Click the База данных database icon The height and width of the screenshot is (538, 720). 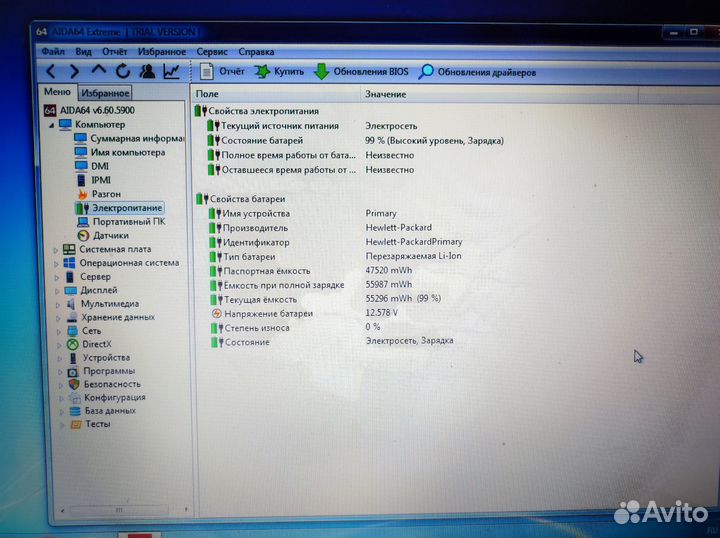click(x=75, y=411)
